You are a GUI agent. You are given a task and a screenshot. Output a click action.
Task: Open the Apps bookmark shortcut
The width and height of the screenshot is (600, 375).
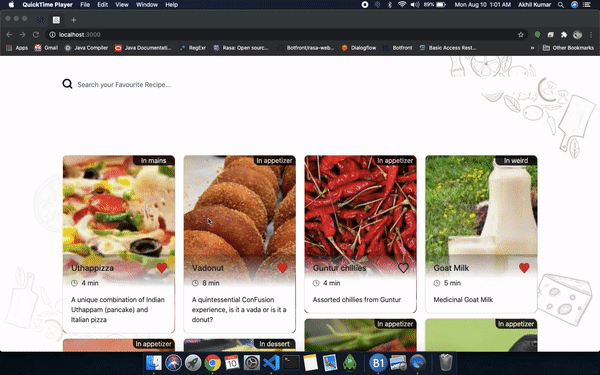pos(17,48)
